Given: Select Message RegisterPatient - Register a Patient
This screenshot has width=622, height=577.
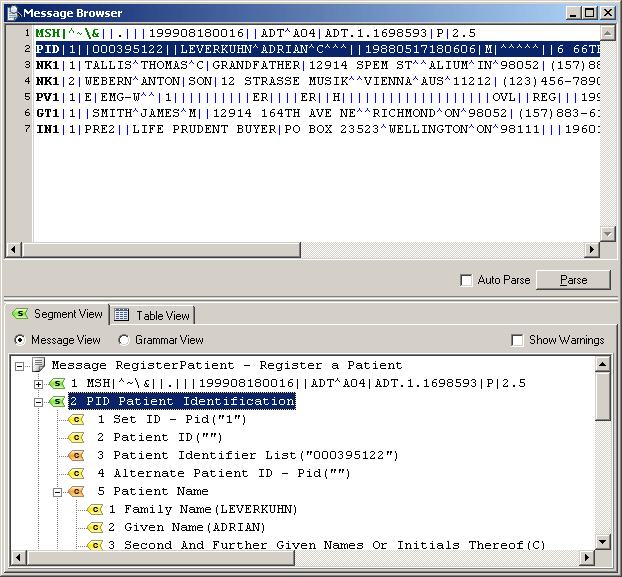Looking at the screenshot, I should (x=227, y=365).
